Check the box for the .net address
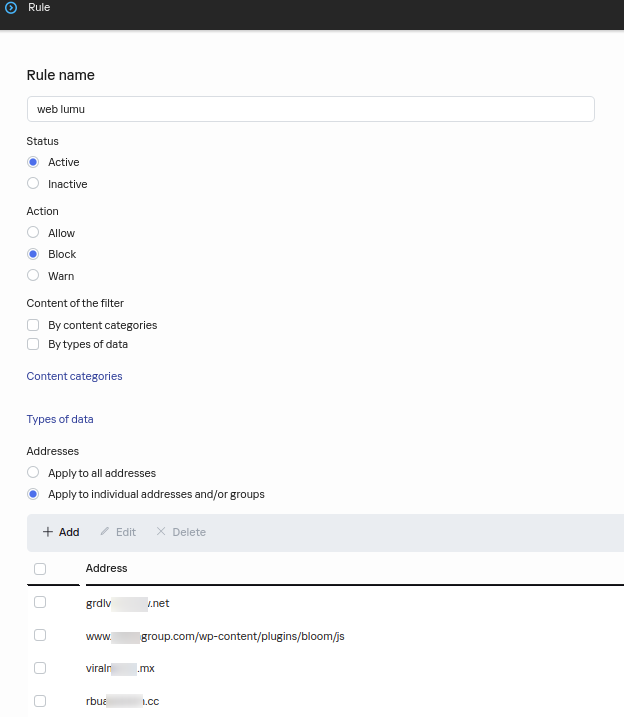Viewport: 624px width, 717px height. [40, 602]
